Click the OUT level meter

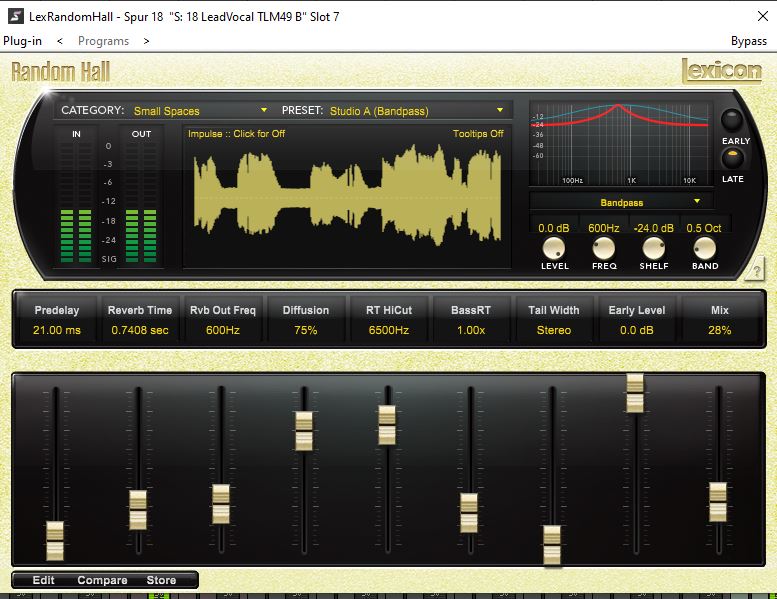tap(141, 202)
